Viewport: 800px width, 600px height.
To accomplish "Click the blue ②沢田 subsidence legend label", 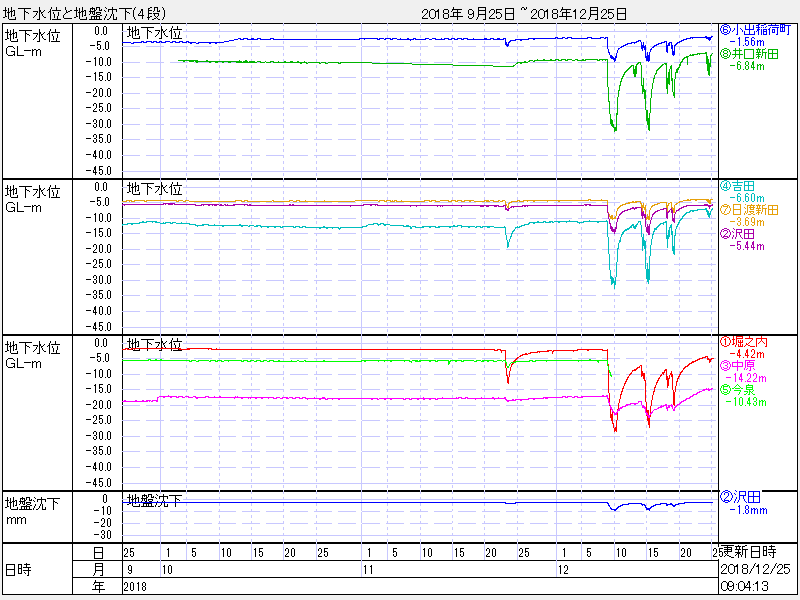I will 742,497.
